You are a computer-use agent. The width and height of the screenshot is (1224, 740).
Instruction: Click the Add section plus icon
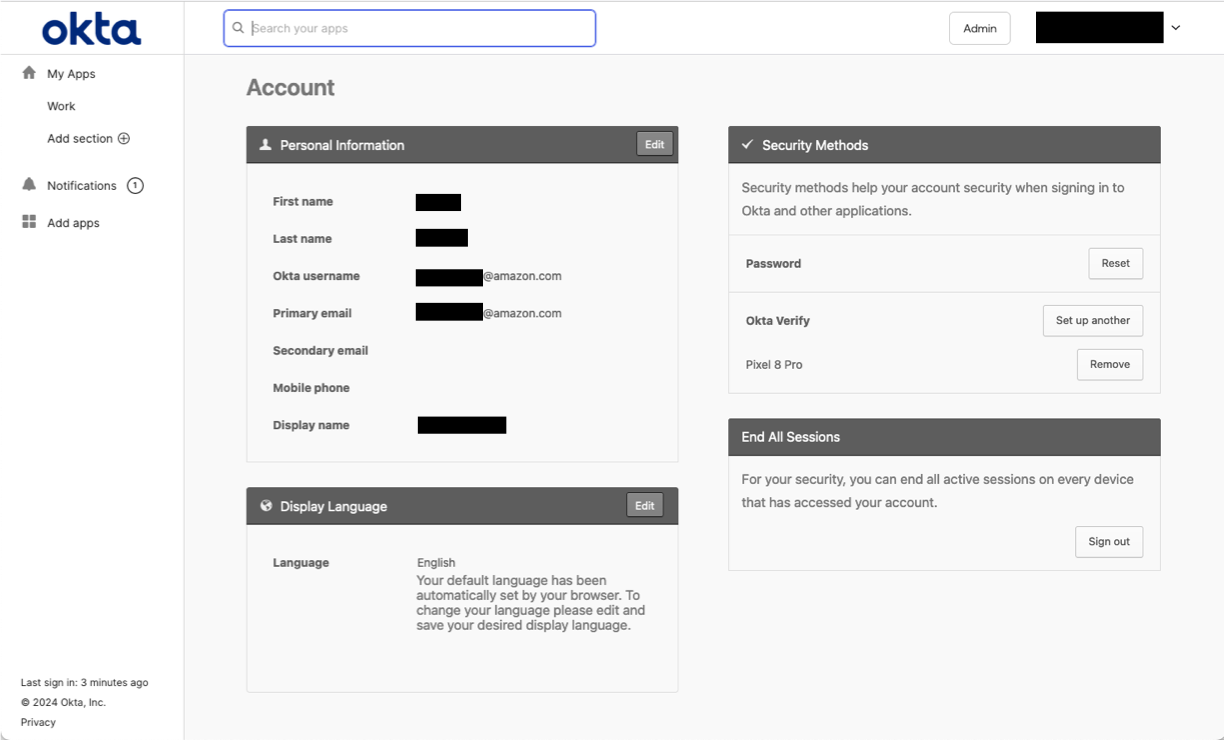(x=122, y=138)
